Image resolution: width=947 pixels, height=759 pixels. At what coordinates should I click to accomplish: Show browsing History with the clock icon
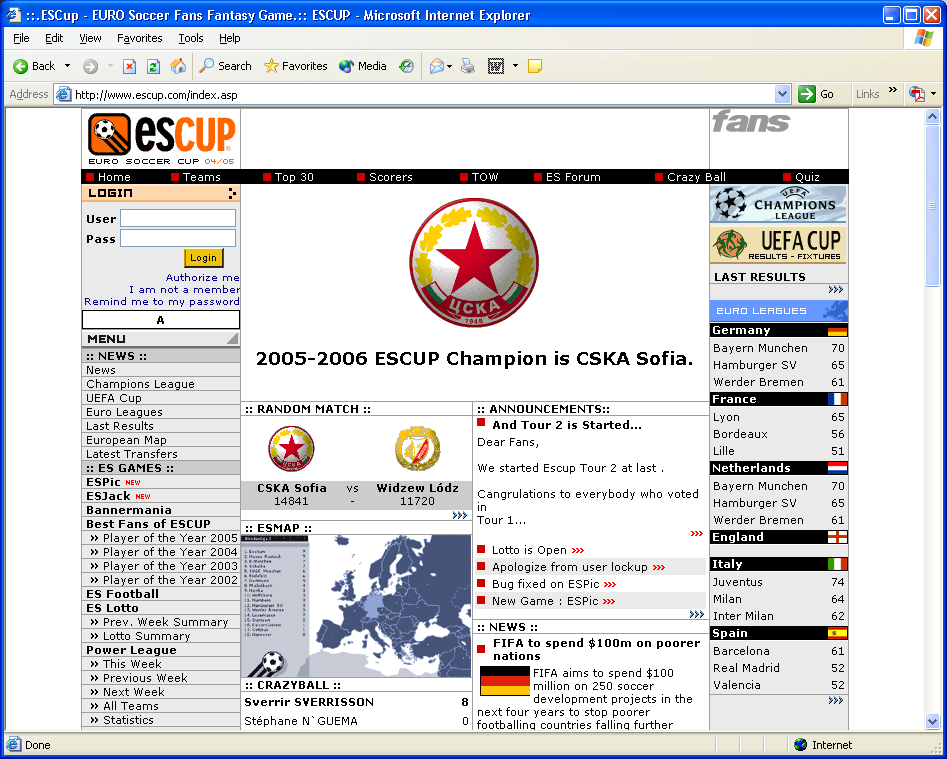click(x=406, y=66)
